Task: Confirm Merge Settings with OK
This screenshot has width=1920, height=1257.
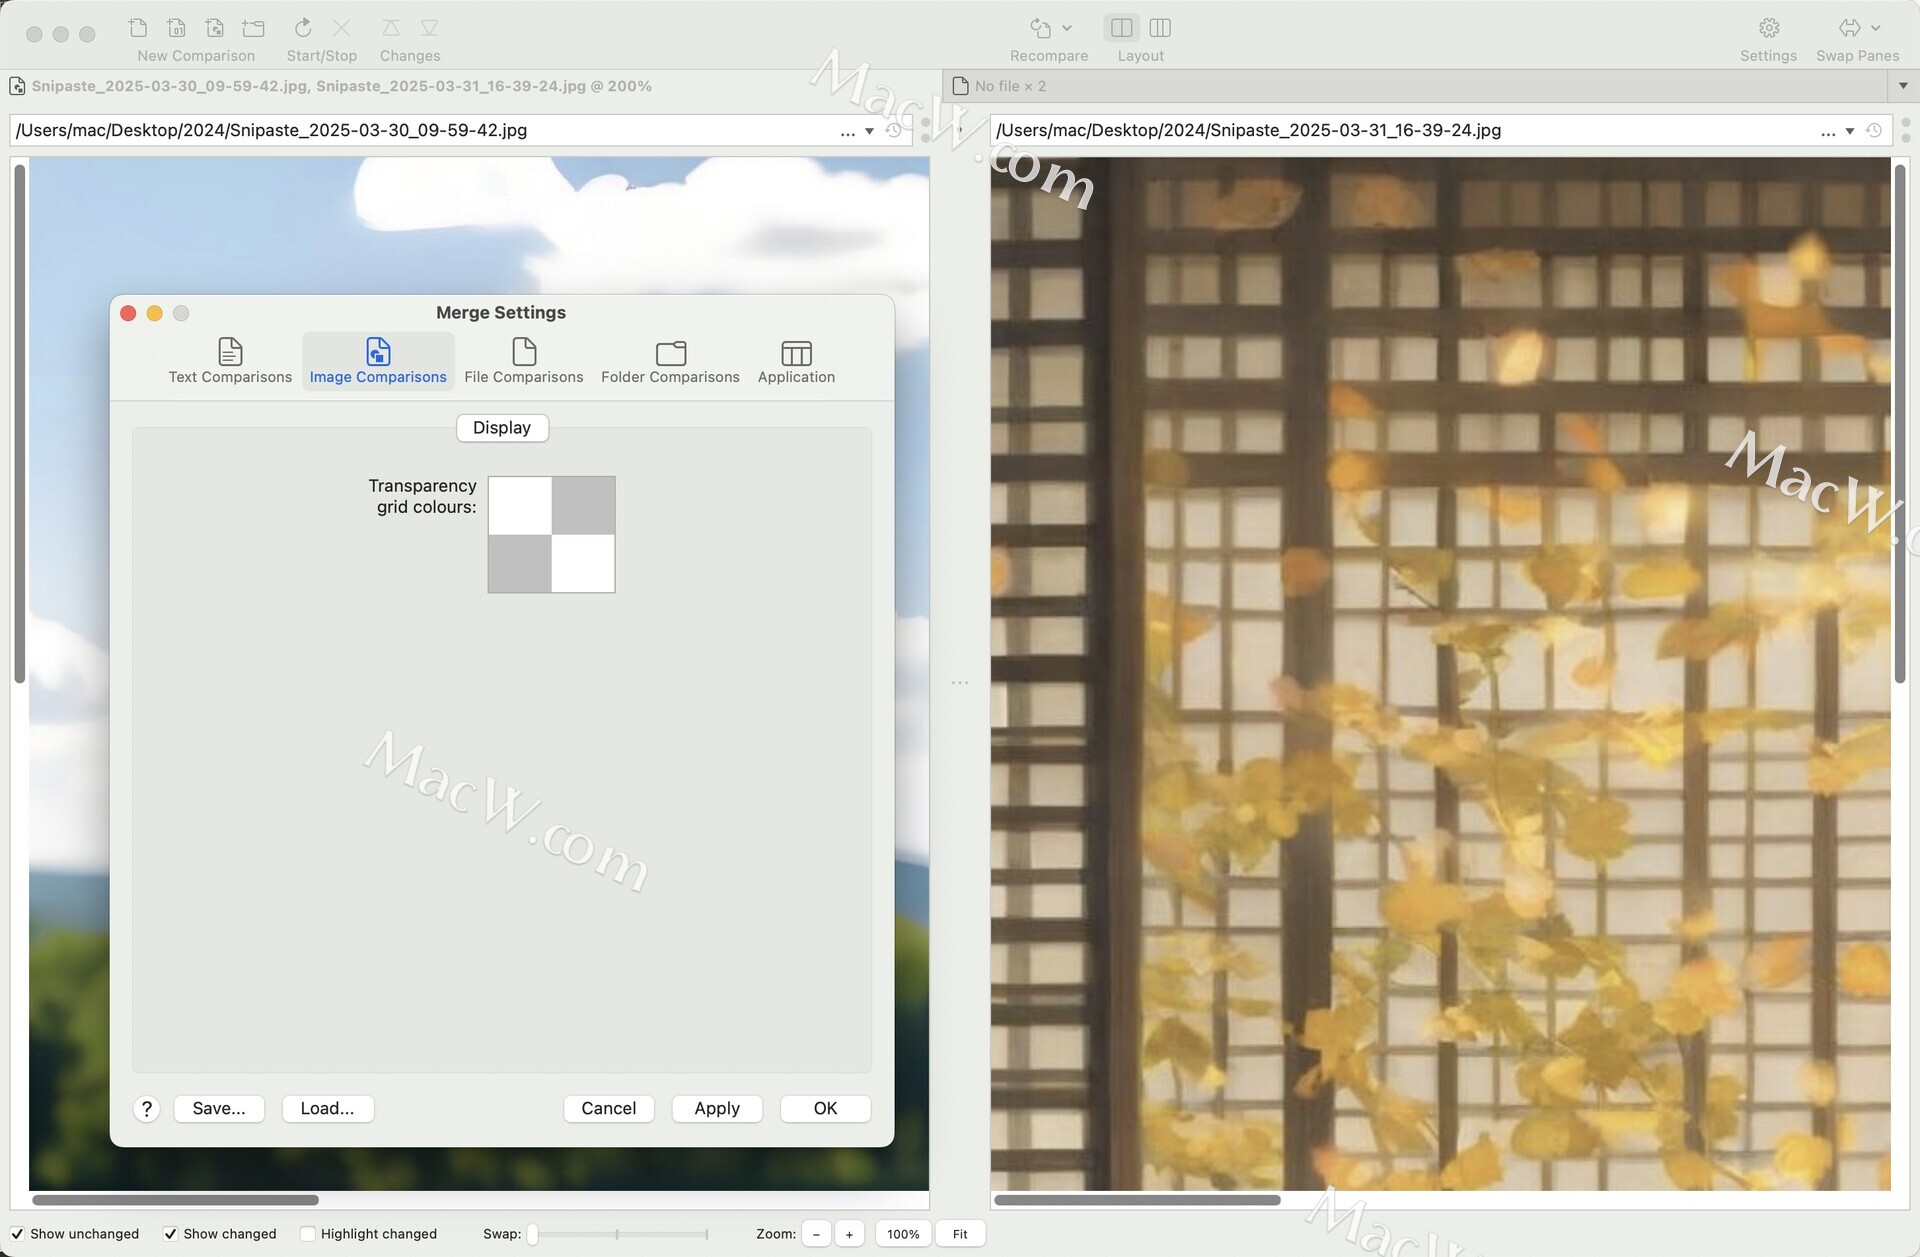Action: (x=826, y=1109)
